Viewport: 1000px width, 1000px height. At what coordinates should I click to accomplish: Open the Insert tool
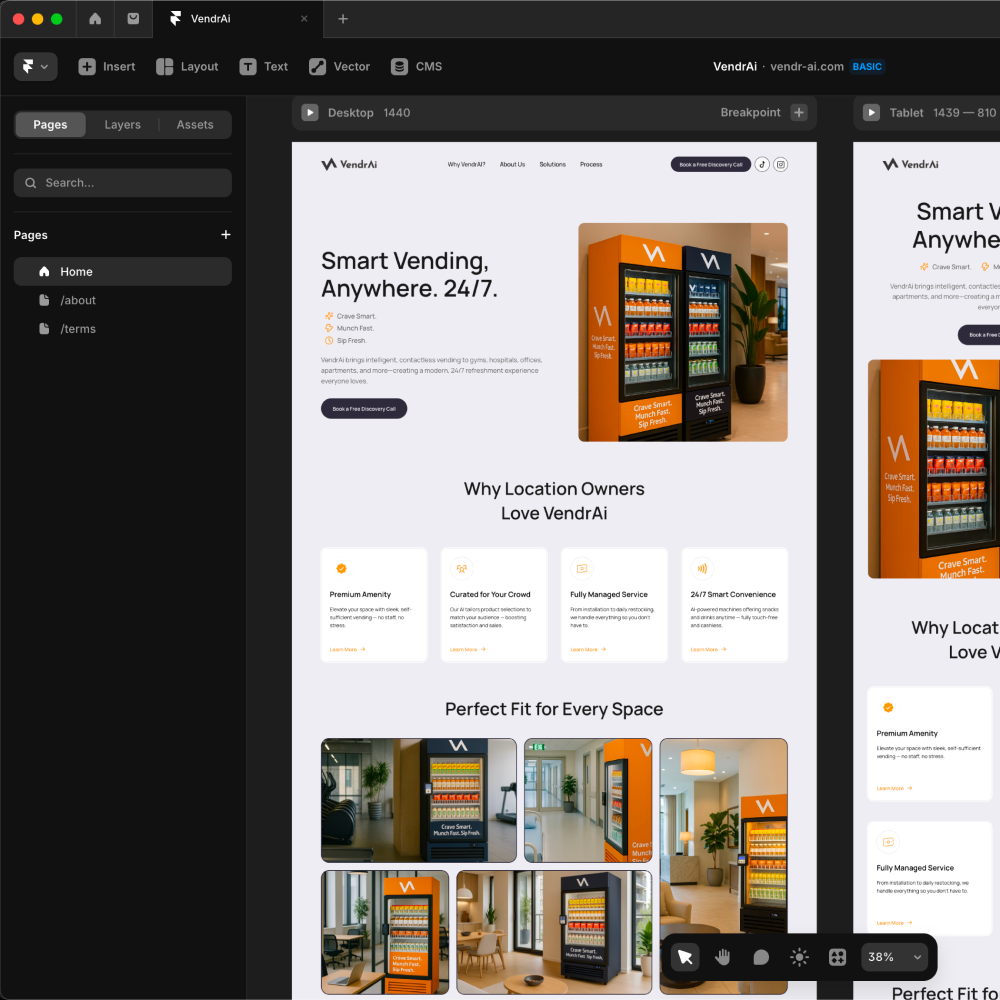(x=107, y=67)
